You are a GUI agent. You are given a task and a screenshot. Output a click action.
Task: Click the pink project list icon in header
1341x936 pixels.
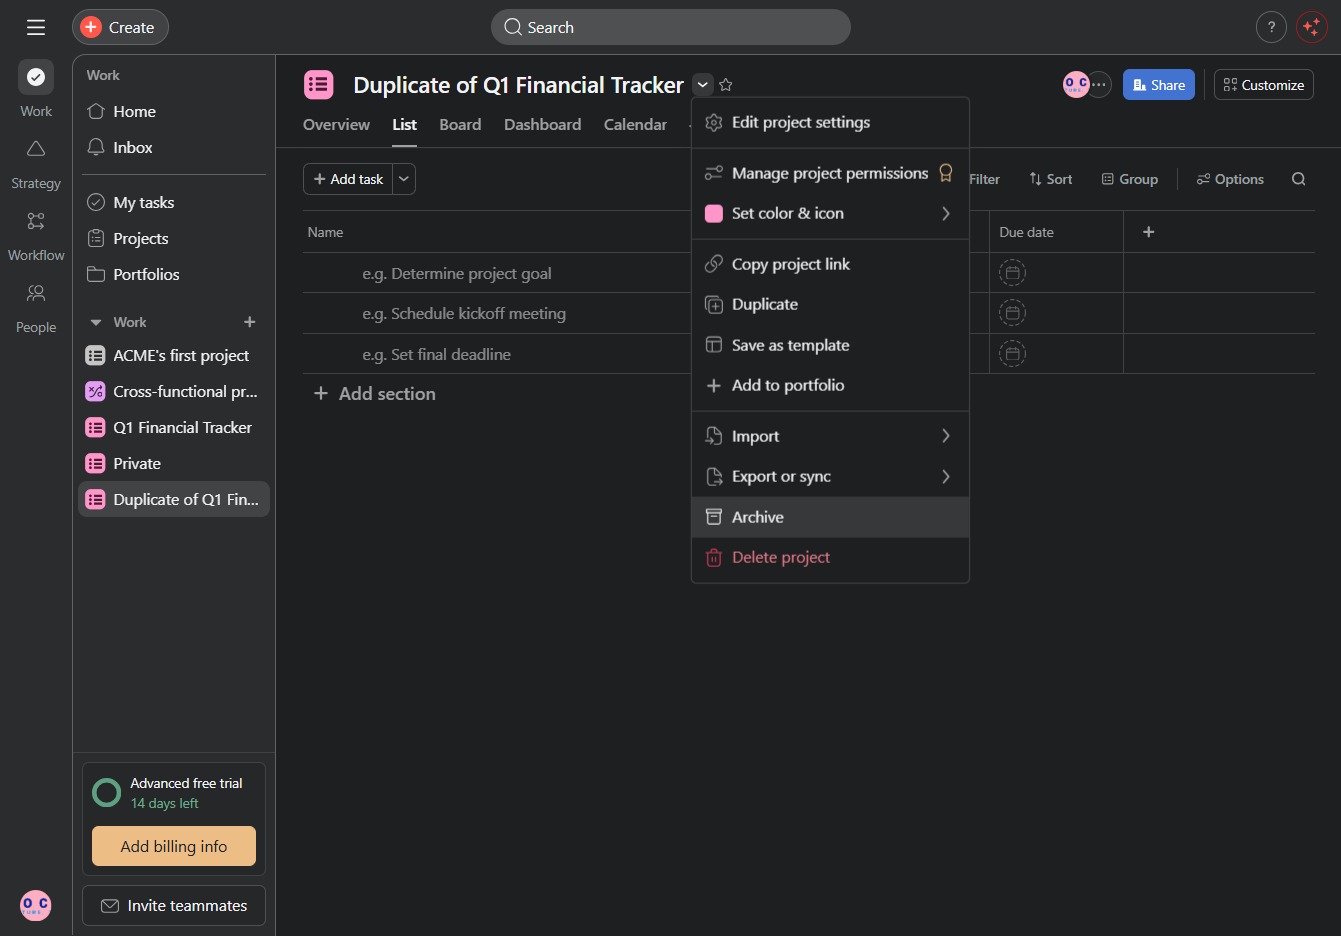pyautogui.click(x=319, y=85)
